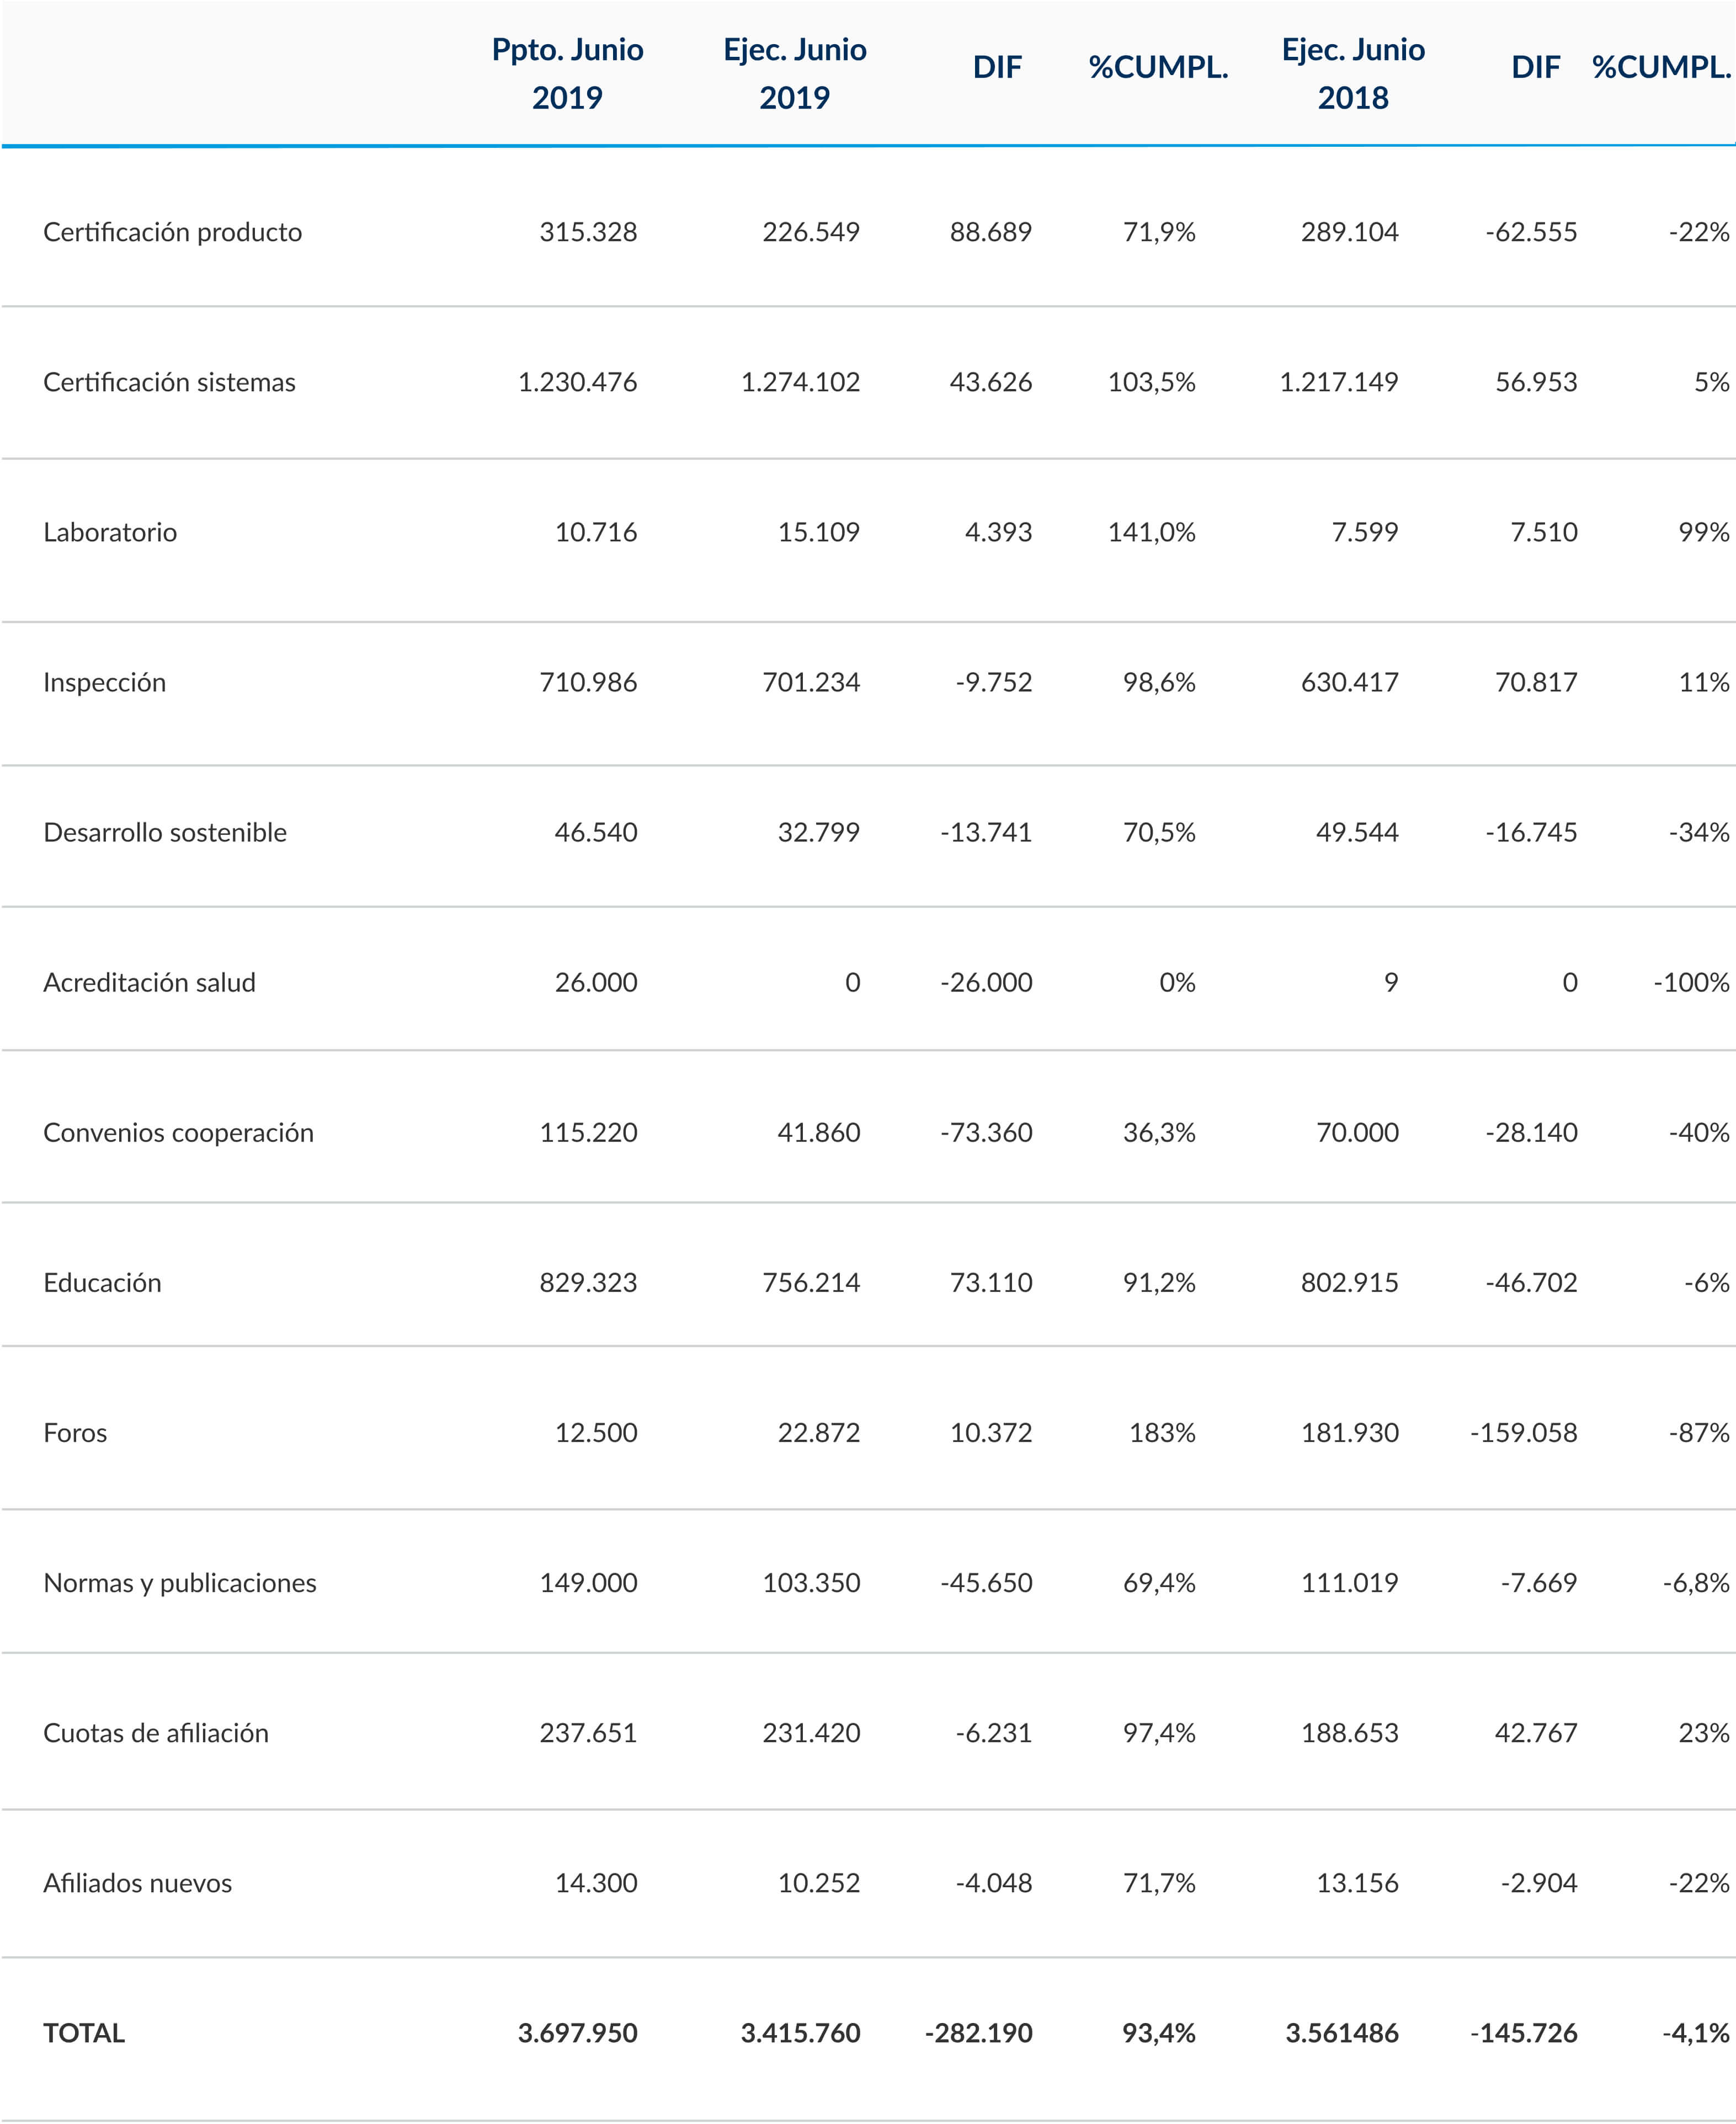Click the Educación row label

pos(102,1282)
